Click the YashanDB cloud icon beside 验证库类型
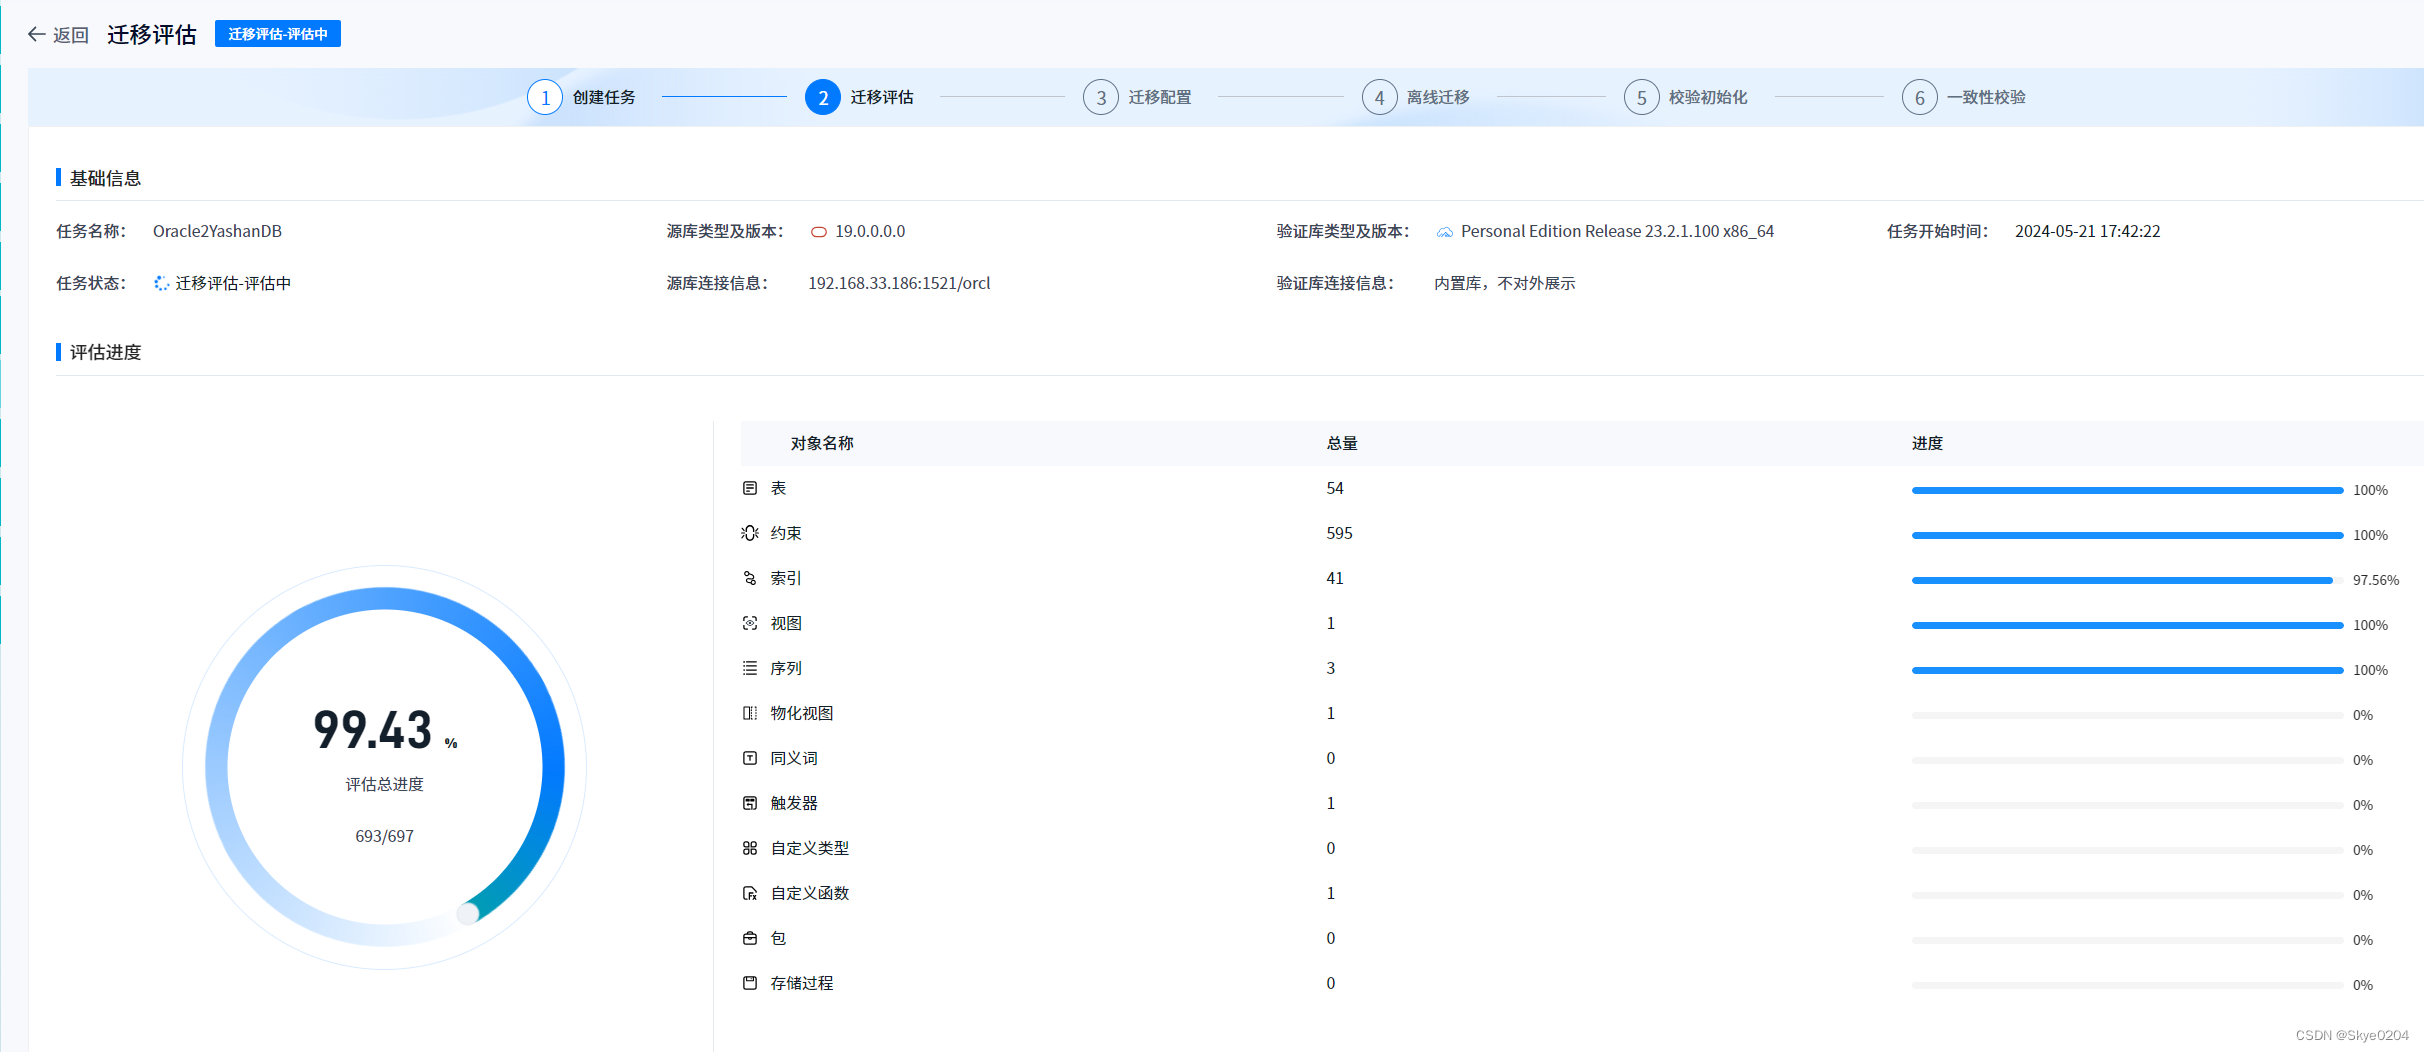Screen dimensions: 2424x1052 pyautogui.click(x=1444, y=231)
